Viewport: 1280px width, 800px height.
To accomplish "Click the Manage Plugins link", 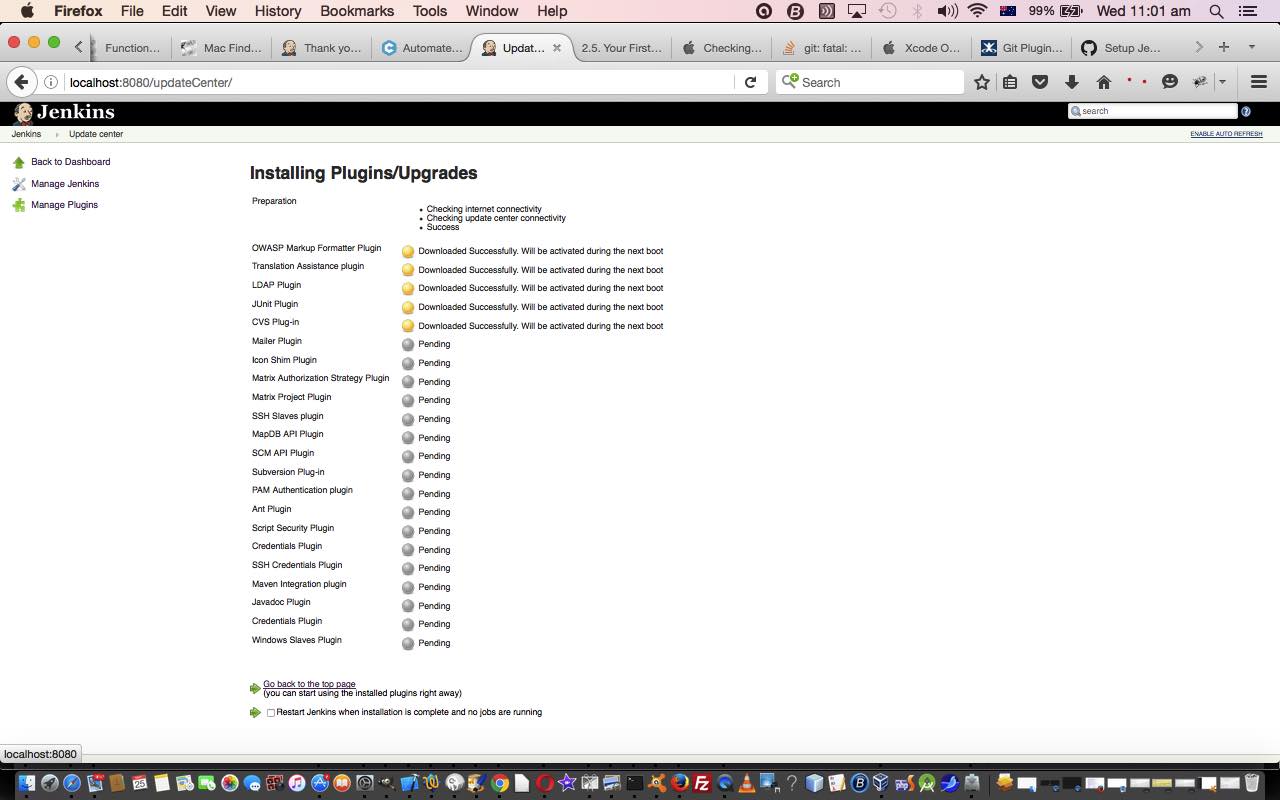I will [64, 205].
